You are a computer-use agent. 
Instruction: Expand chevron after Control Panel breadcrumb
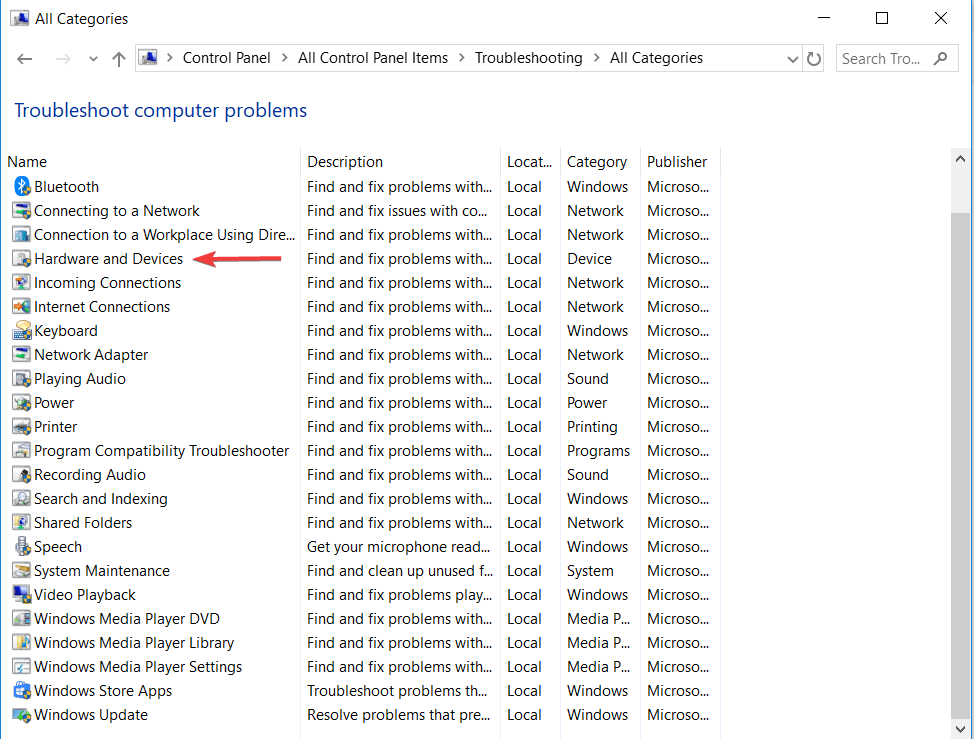(x=284, y=58)
